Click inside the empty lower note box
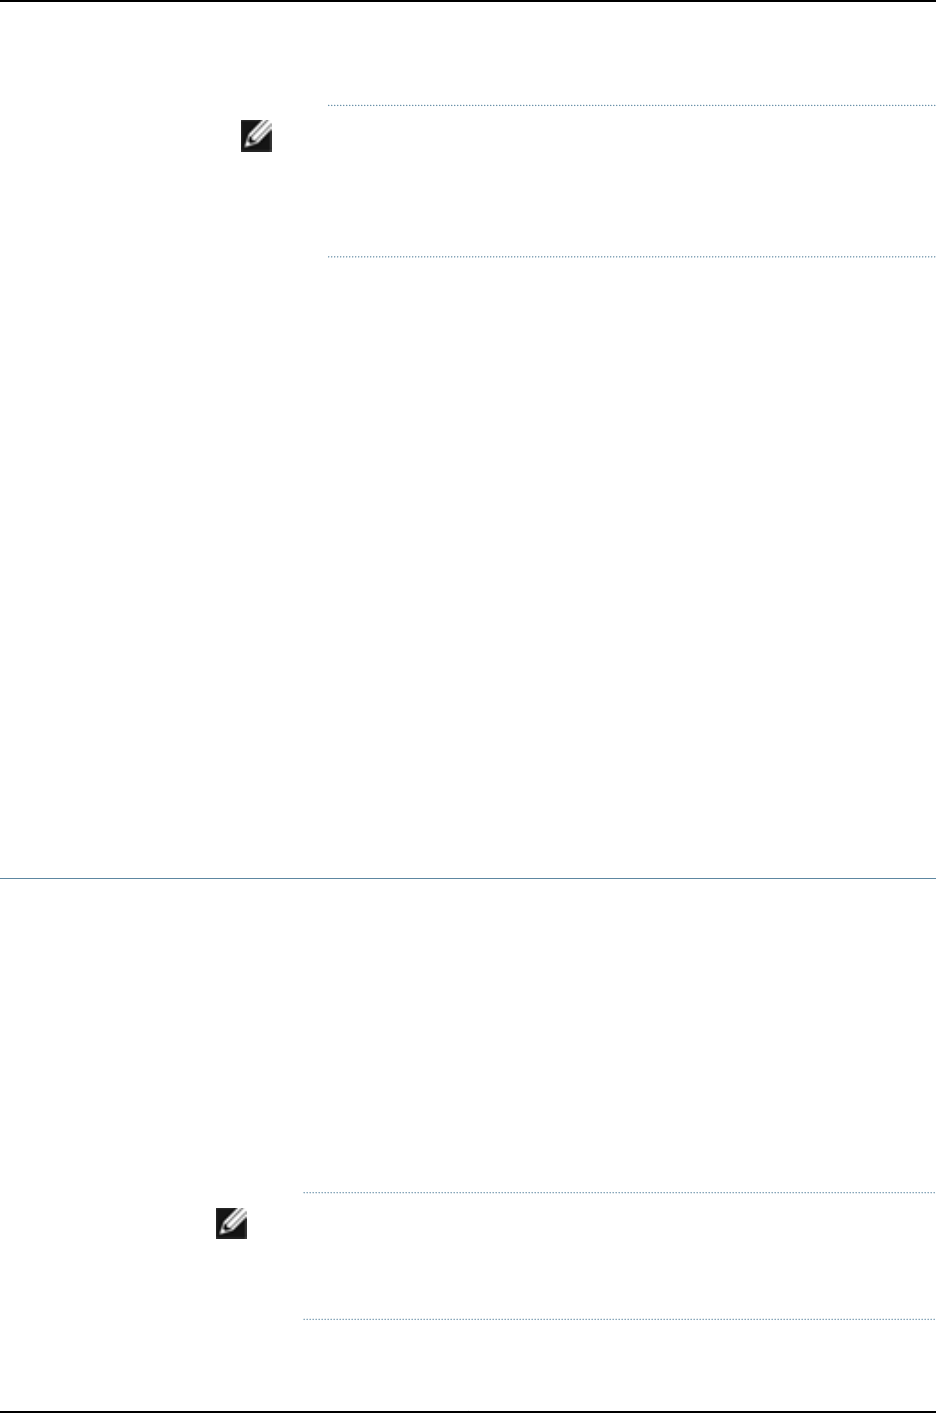The width and height of the screenshot is (936, 1413). click(x=618, y=1257)
